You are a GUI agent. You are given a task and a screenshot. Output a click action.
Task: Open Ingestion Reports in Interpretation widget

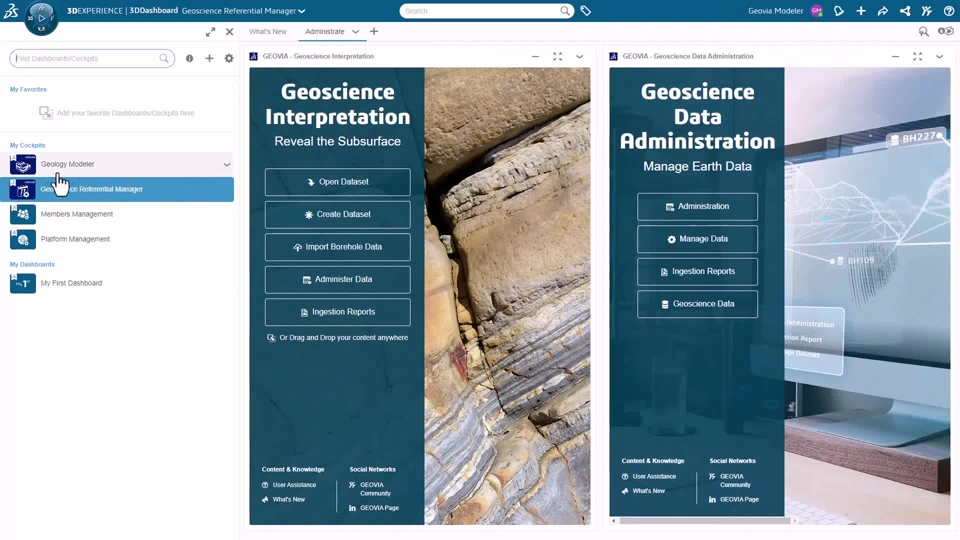(337, 312)
